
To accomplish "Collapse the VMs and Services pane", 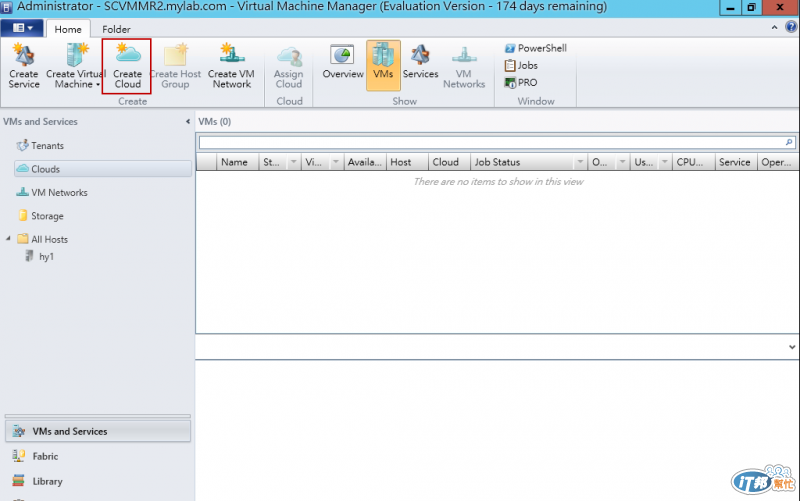I will coord(188,121).
